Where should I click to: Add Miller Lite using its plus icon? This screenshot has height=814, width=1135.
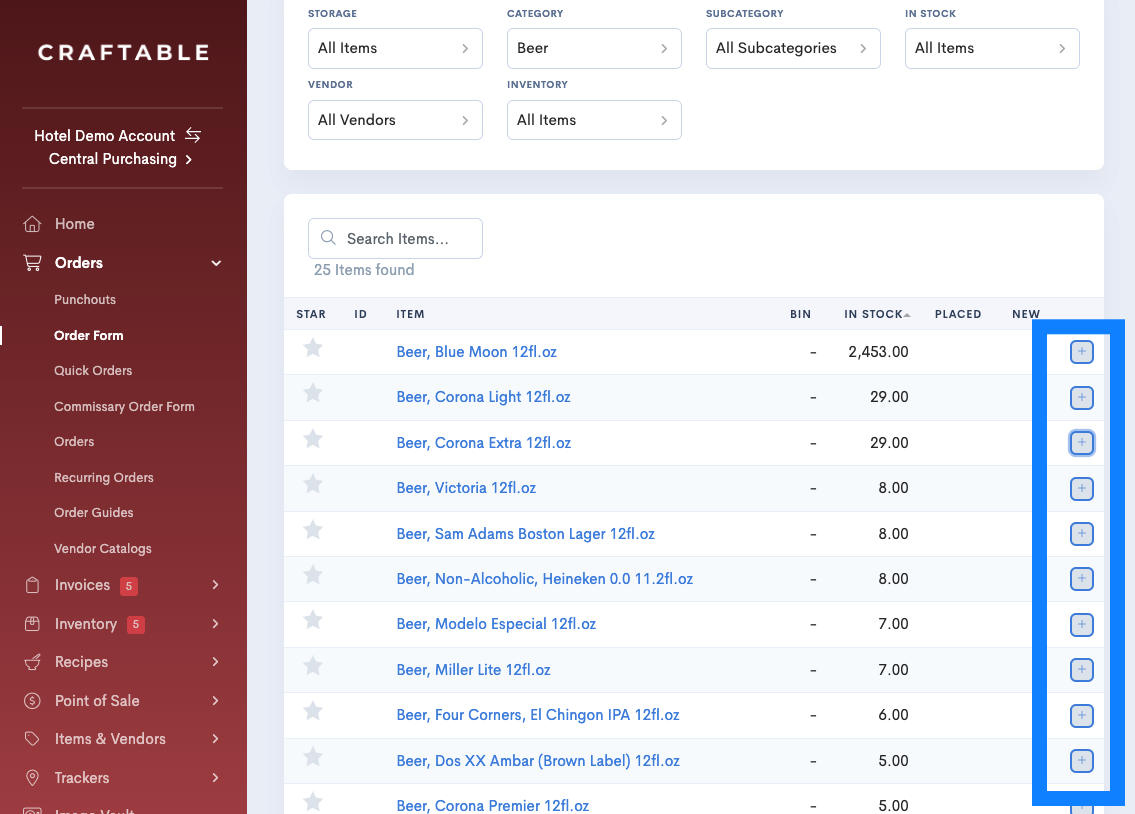pos(1081,670)
